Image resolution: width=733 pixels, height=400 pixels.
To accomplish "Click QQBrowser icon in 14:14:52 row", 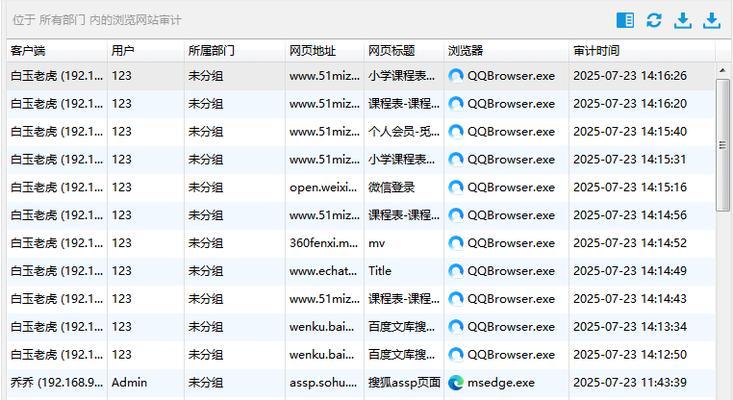I will point(455,243).
